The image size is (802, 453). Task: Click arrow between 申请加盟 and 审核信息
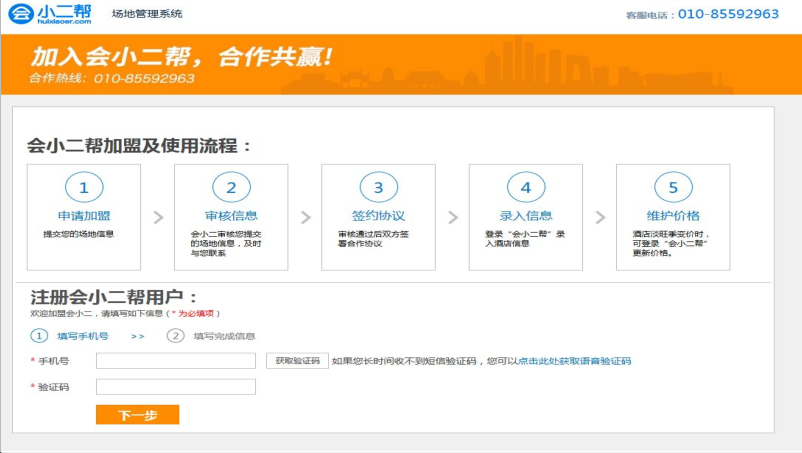point(158,217)
